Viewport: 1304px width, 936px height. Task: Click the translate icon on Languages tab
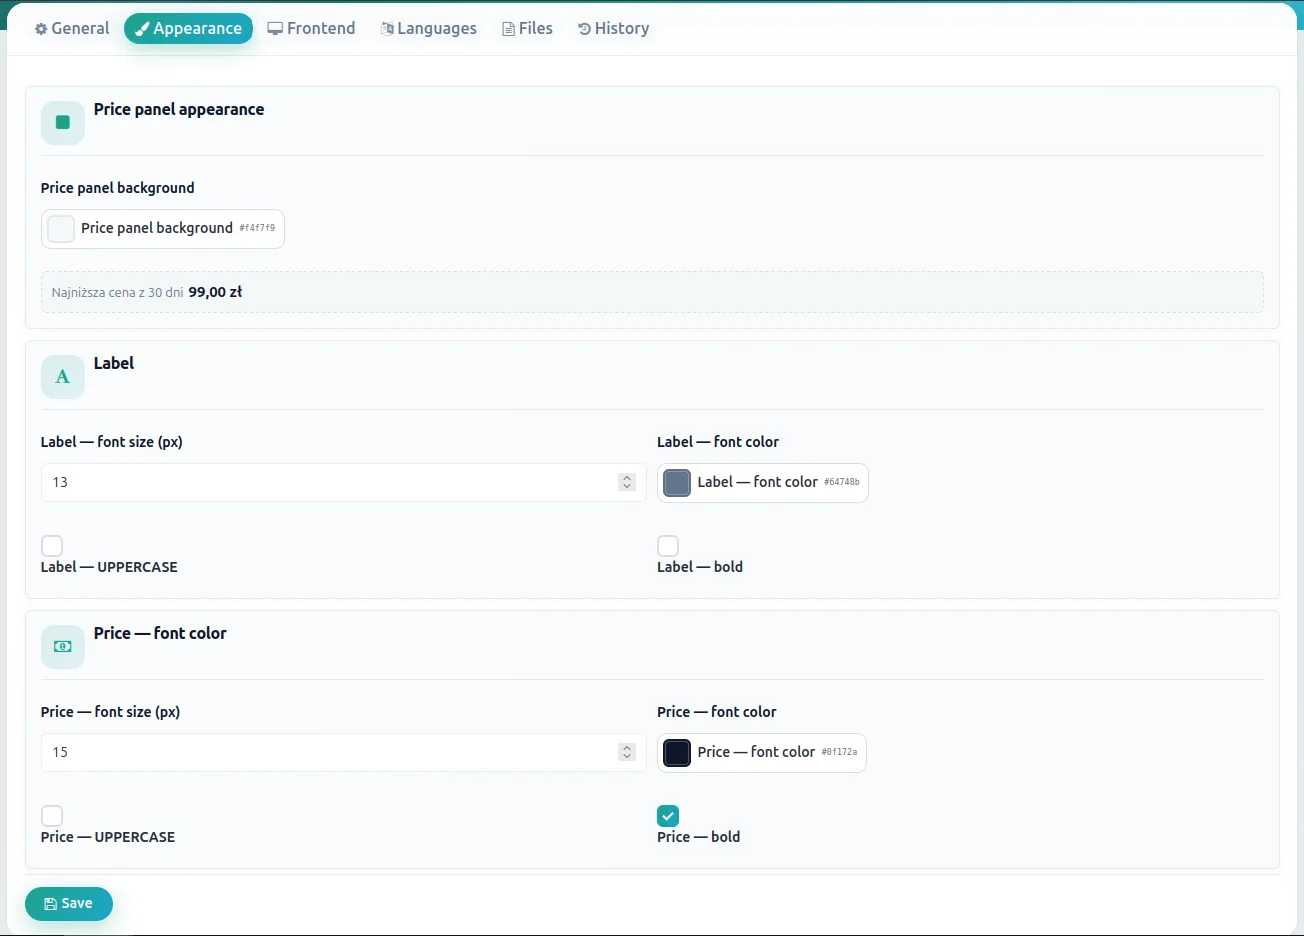click(x=387, y=29)
